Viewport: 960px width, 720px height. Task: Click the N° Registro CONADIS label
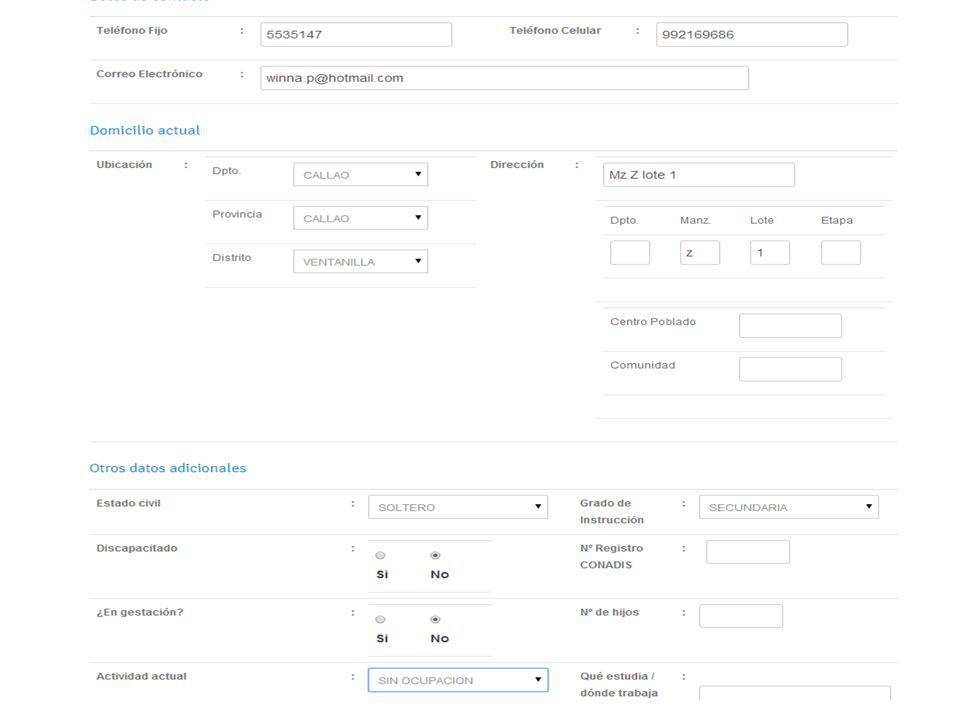point(612,557)
